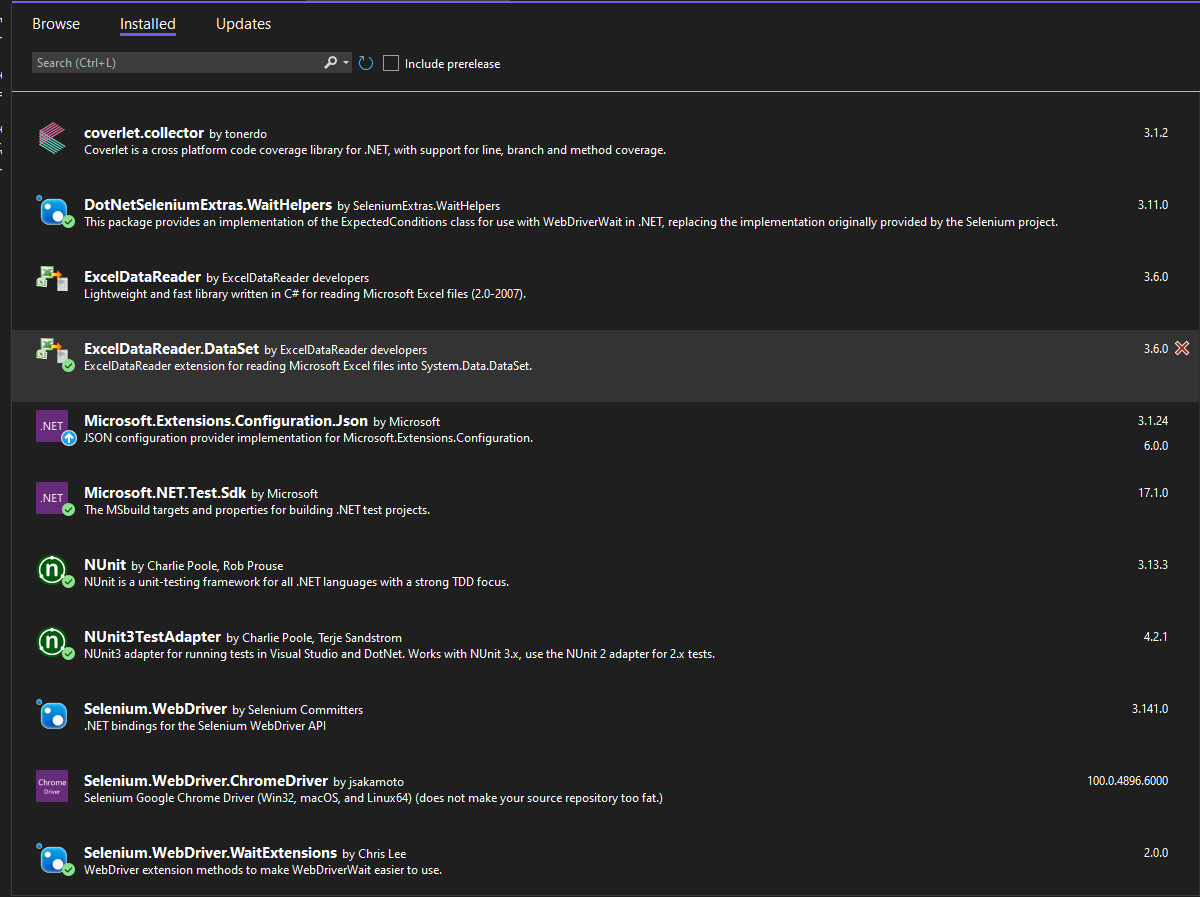Viewport: 1200px width, 897px height.
Task: Select DotNetSeleniumExtras.WaitHelpers package name
Action: (208, 204)
